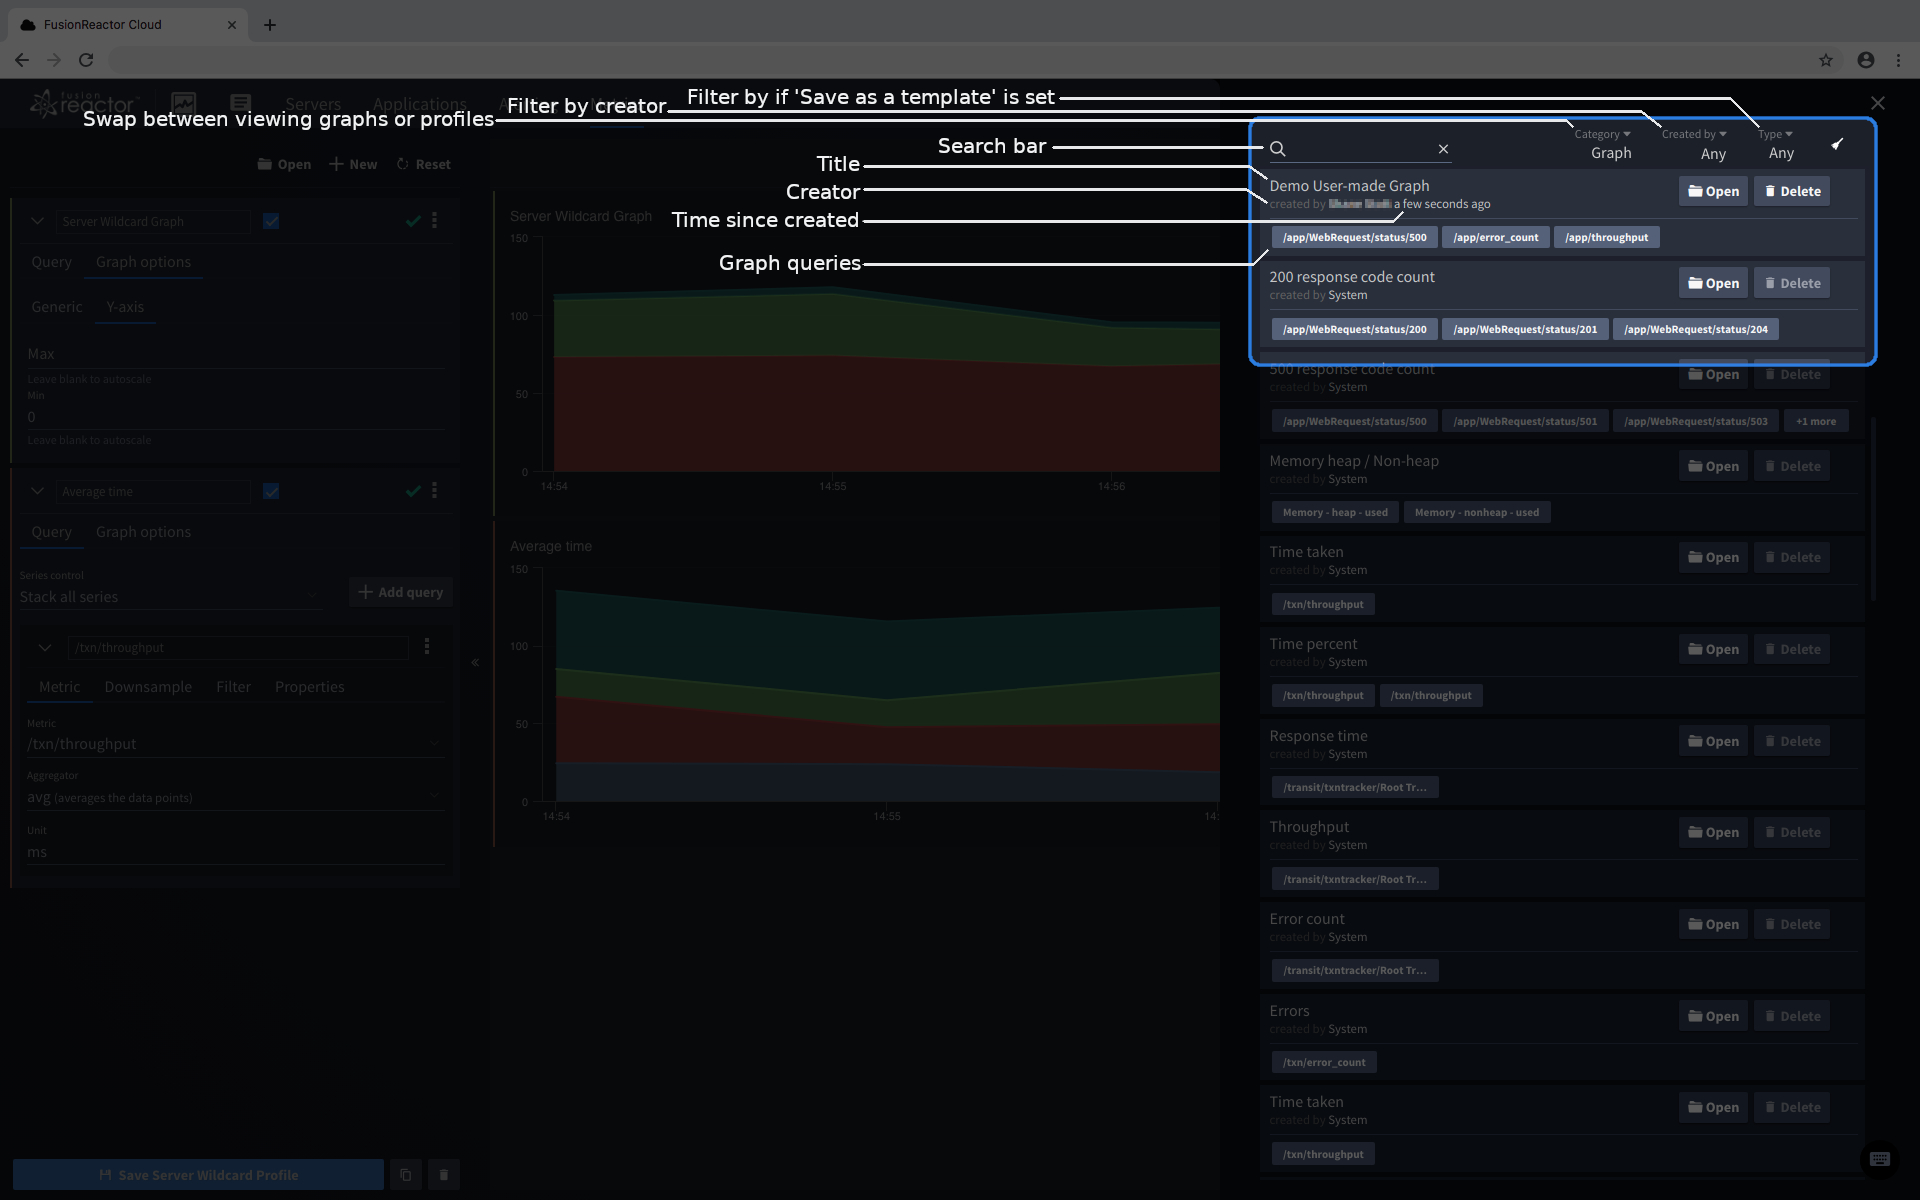This screenshot has width=1920, height=1200.
Task: Click Delete for 200 response code count
Action: pos(1792,283)
